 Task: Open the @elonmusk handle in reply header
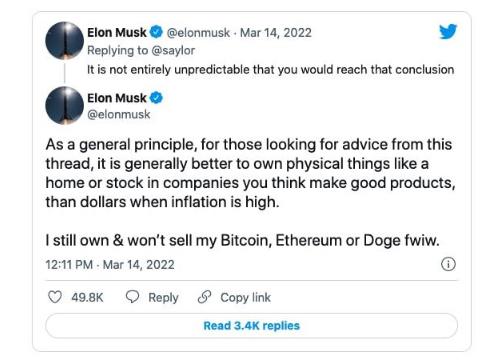198,33
